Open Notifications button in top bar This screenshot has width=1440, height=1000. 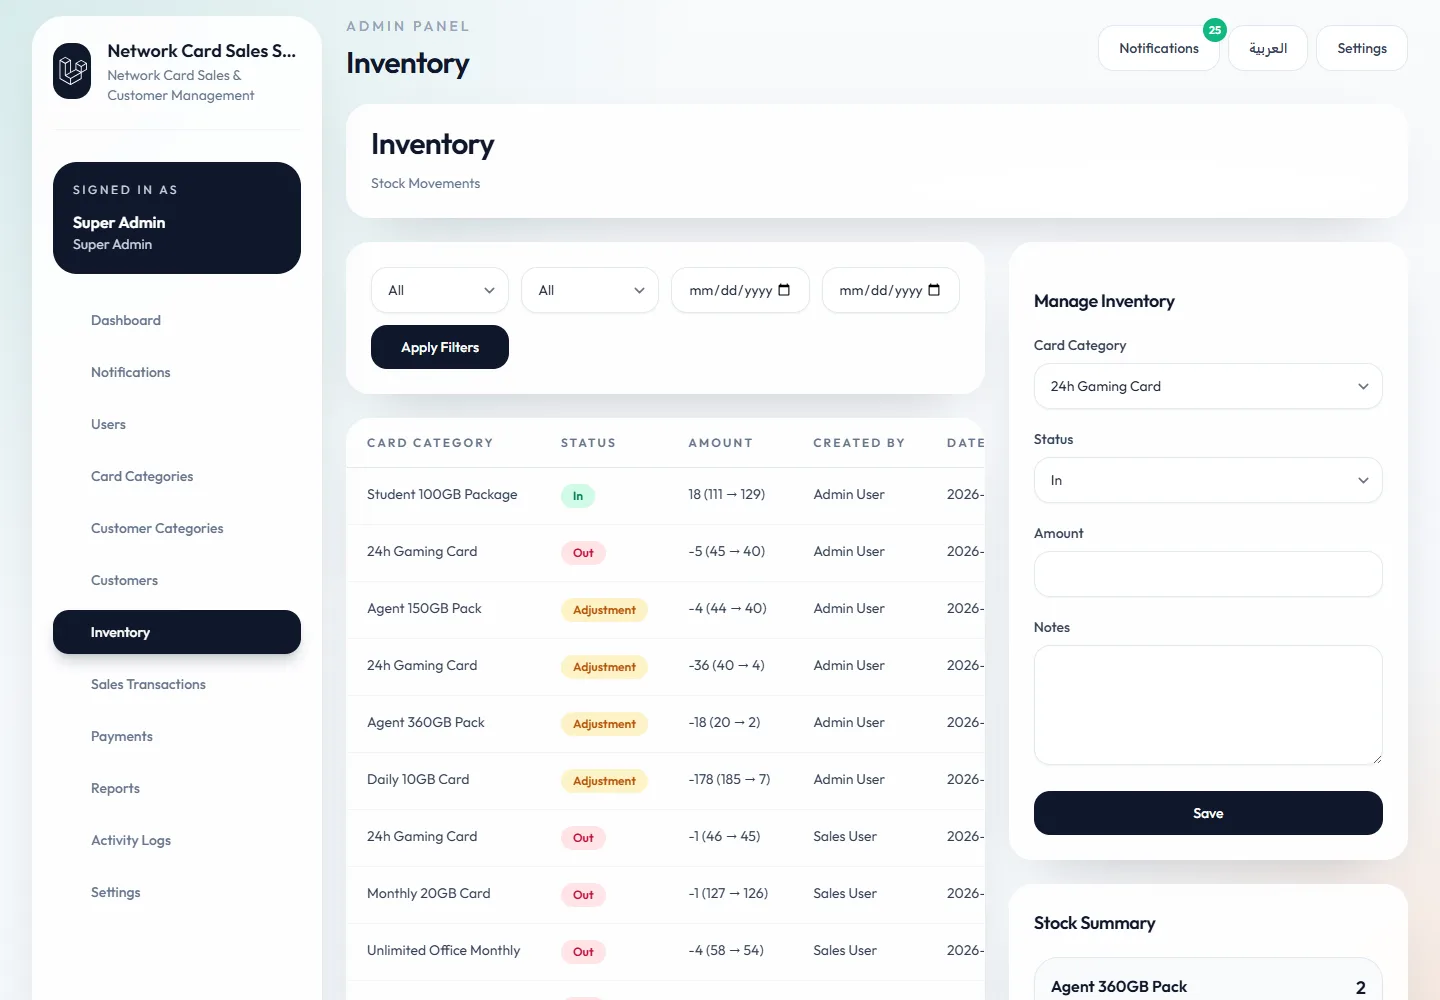(1159, 48)
